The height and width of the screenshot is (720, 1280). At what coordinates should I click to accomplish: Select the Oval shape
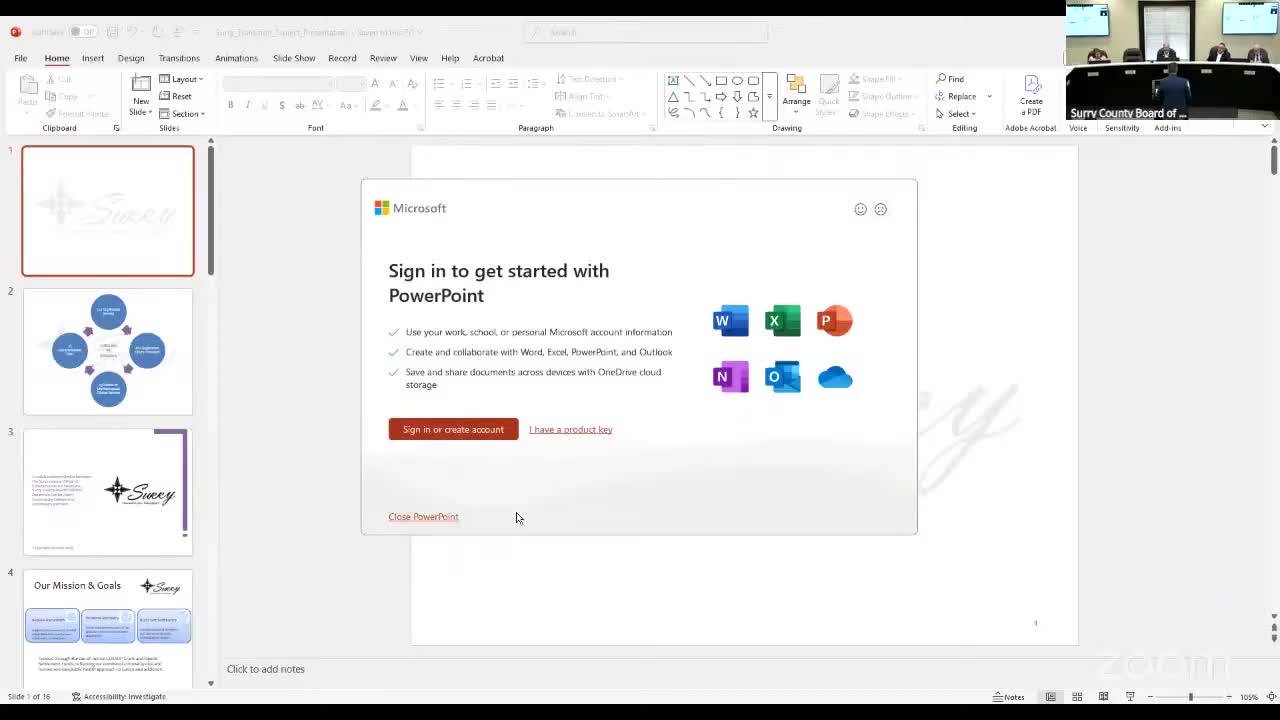[737, 80]
